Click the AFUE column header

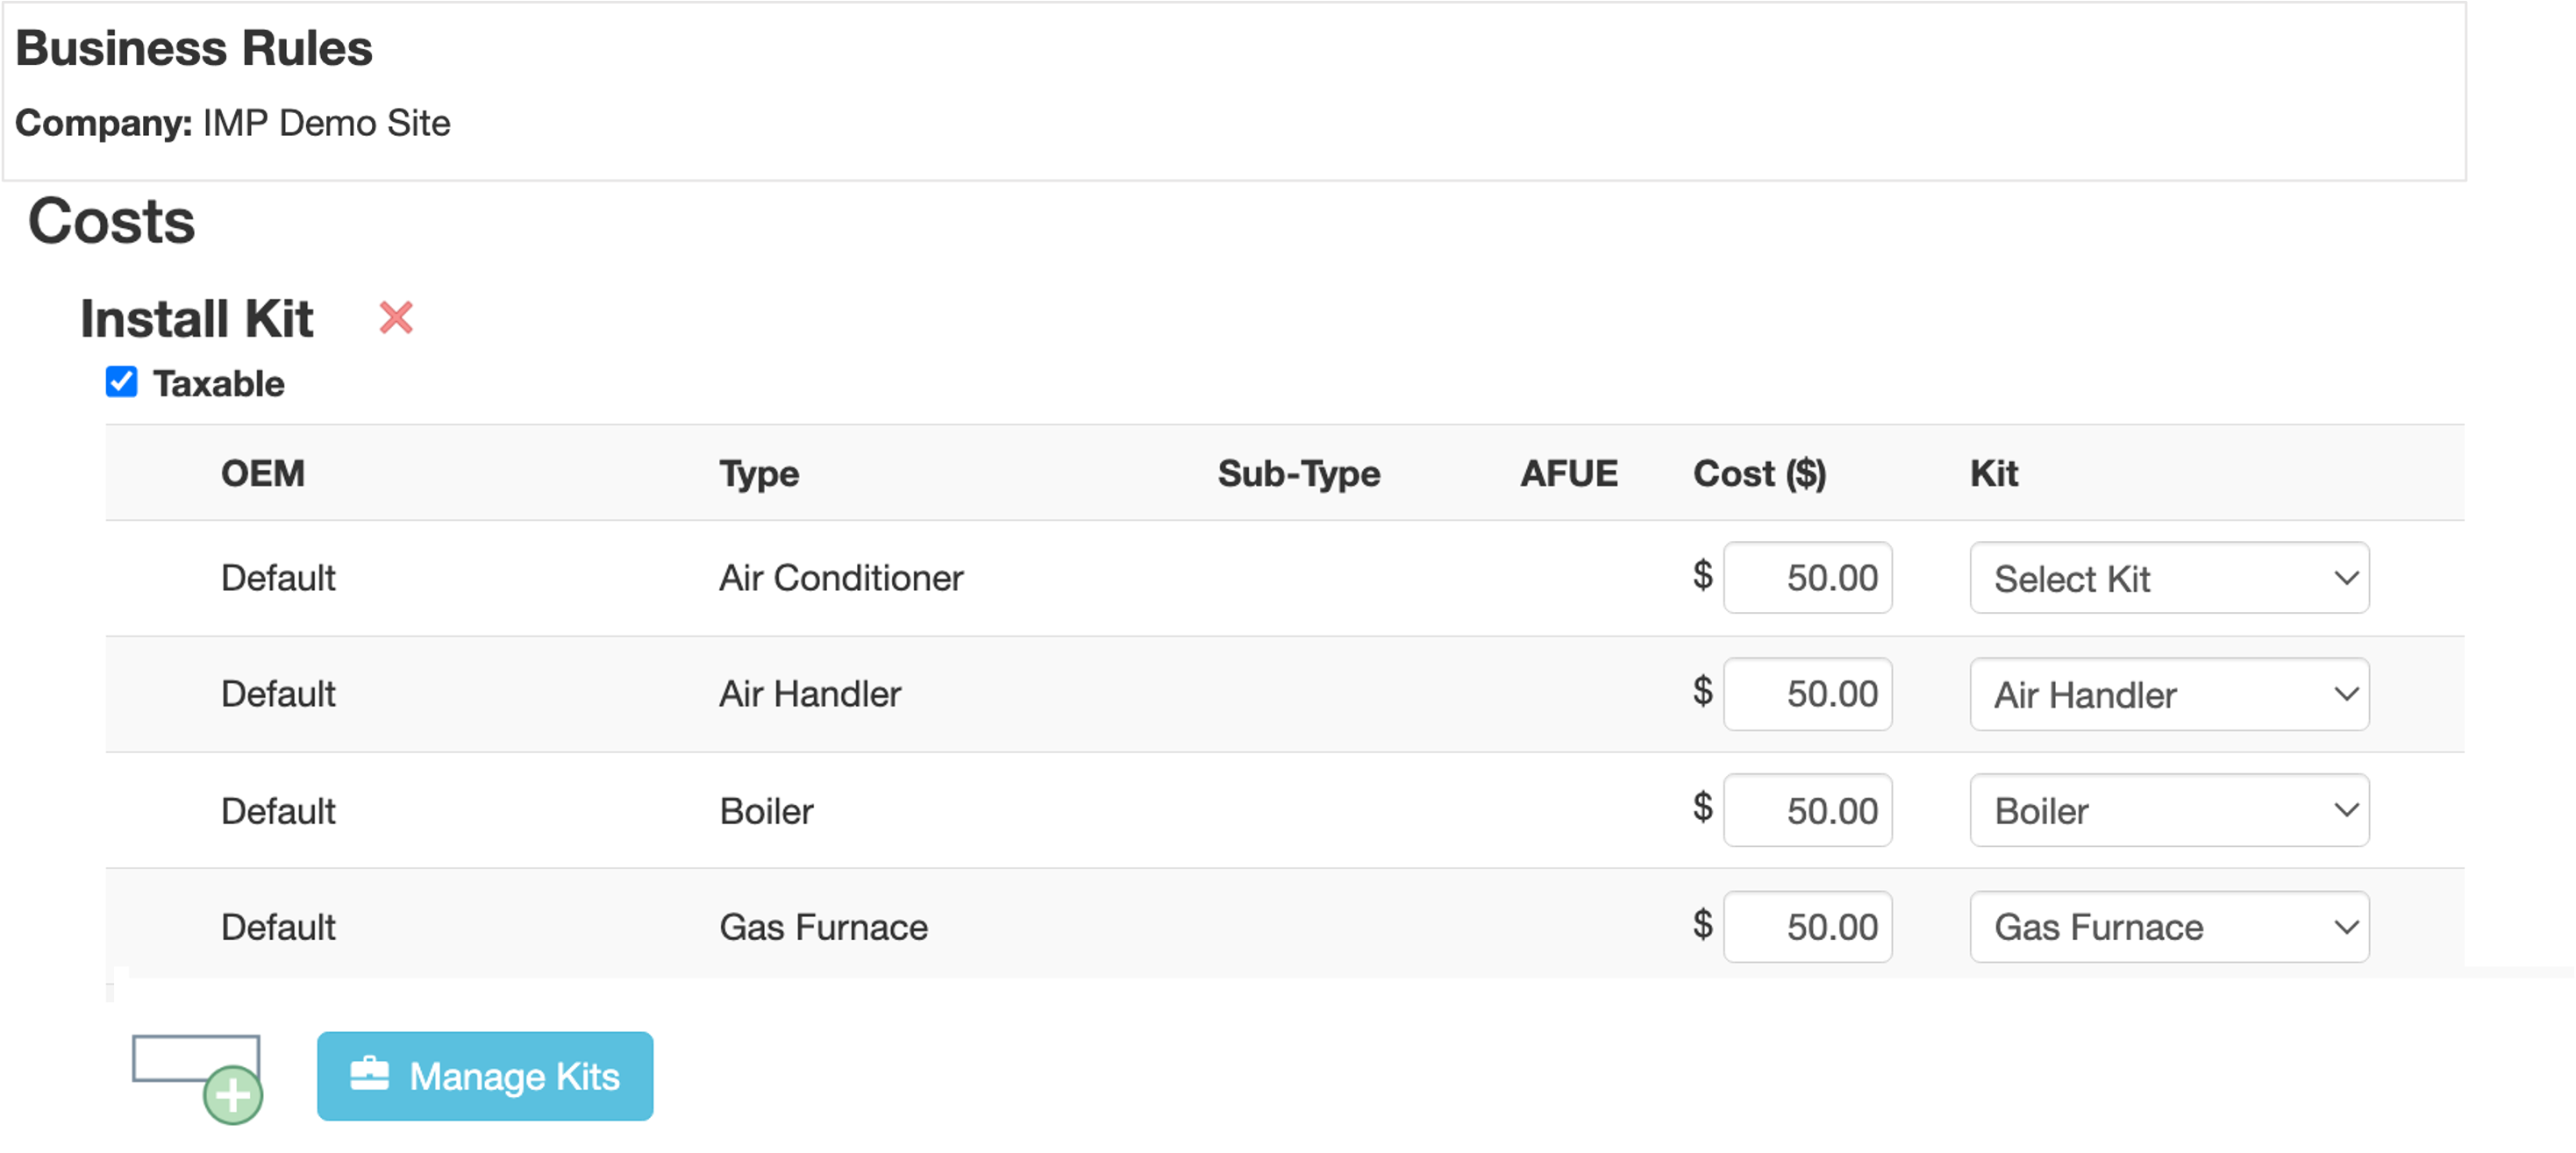(x=1568, y=473)
